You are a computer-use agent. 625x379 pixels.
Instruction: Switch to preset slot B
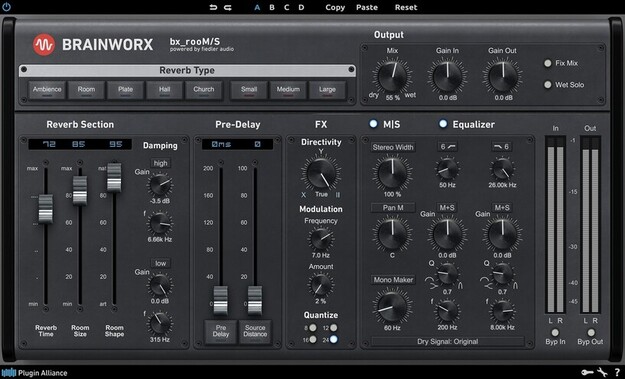click(x=272, y=7)
